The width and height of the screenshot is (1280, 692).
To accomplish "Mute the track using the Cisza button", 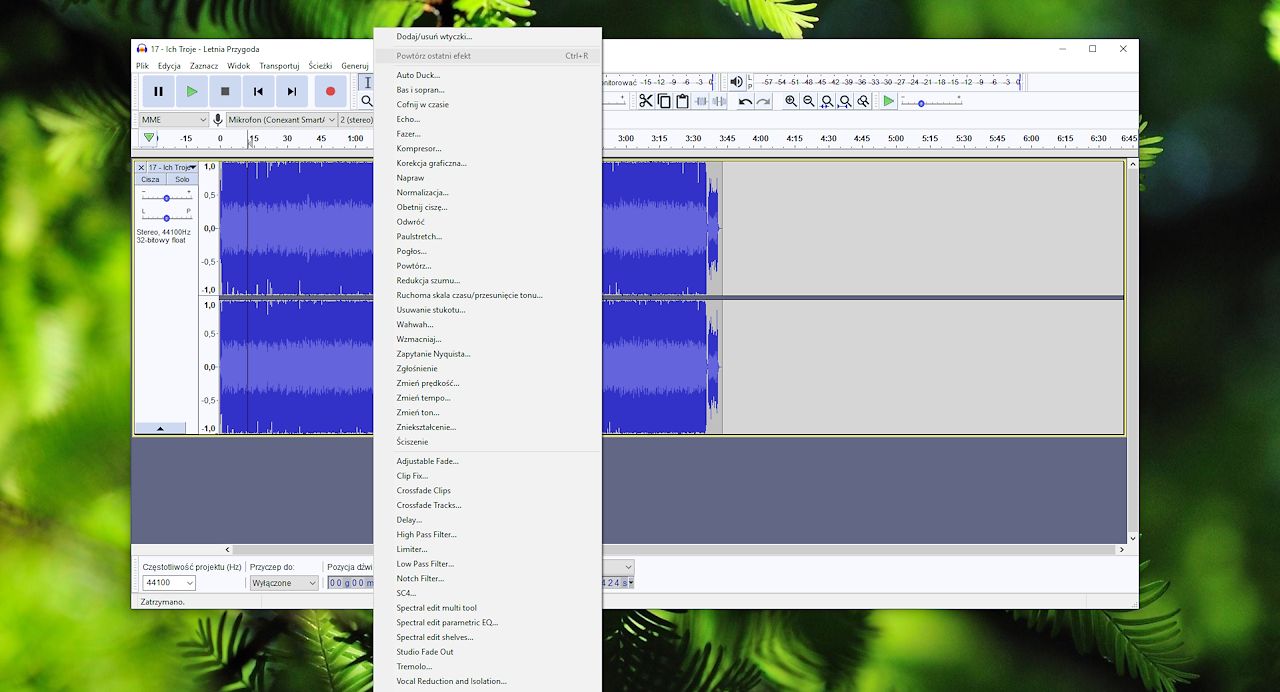I will click(x=151, y=179).
